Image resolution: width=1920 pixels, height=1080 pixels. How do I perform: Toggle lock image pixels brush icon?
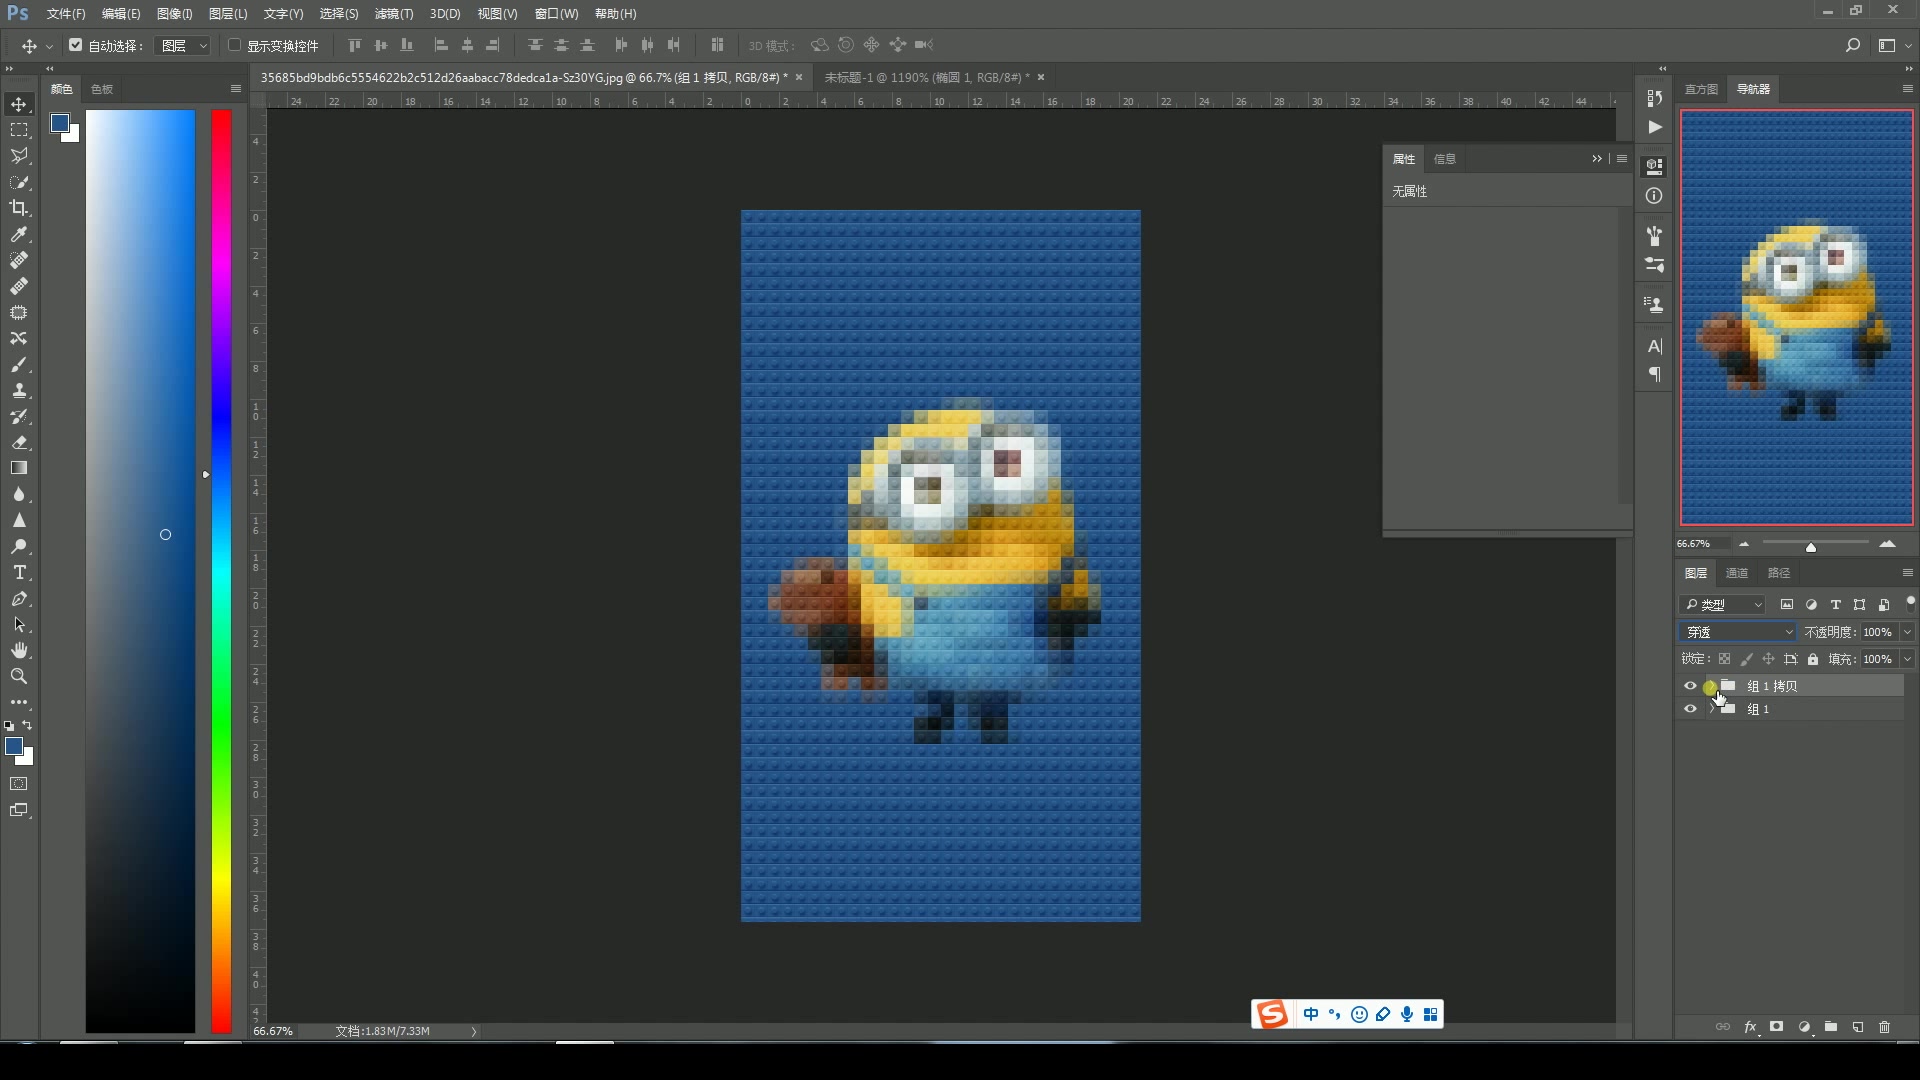point(1746,659)
